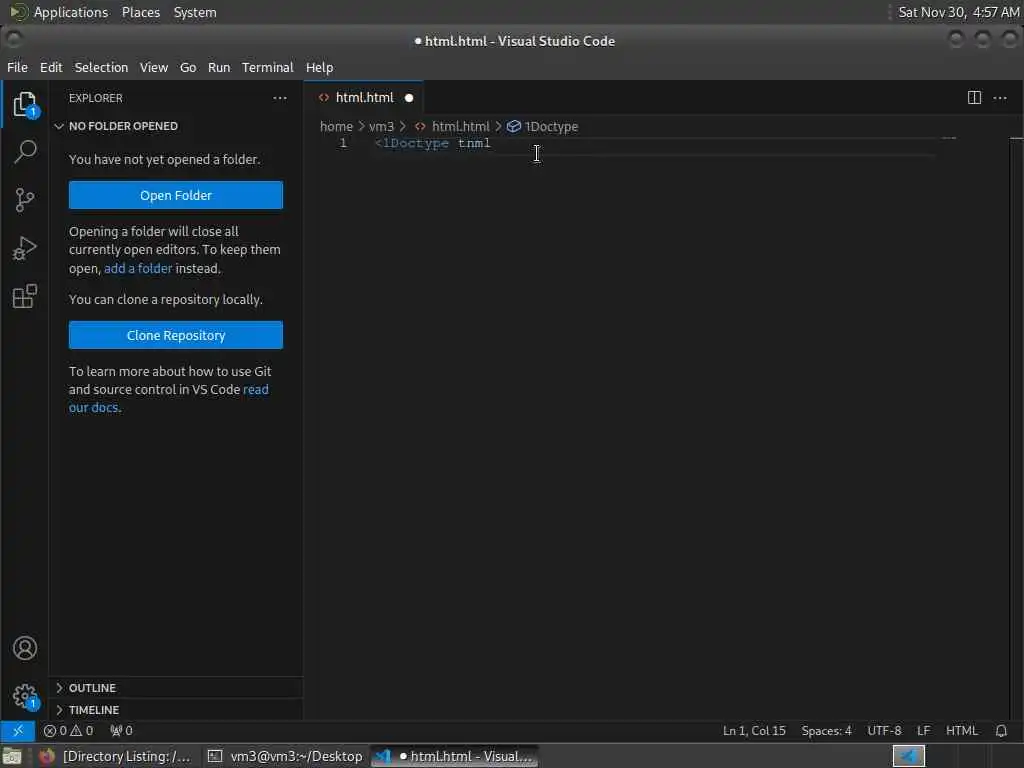This screenshot has width=1024, height=768.
Task: Open the Search view icon
Action: [25, 152]
